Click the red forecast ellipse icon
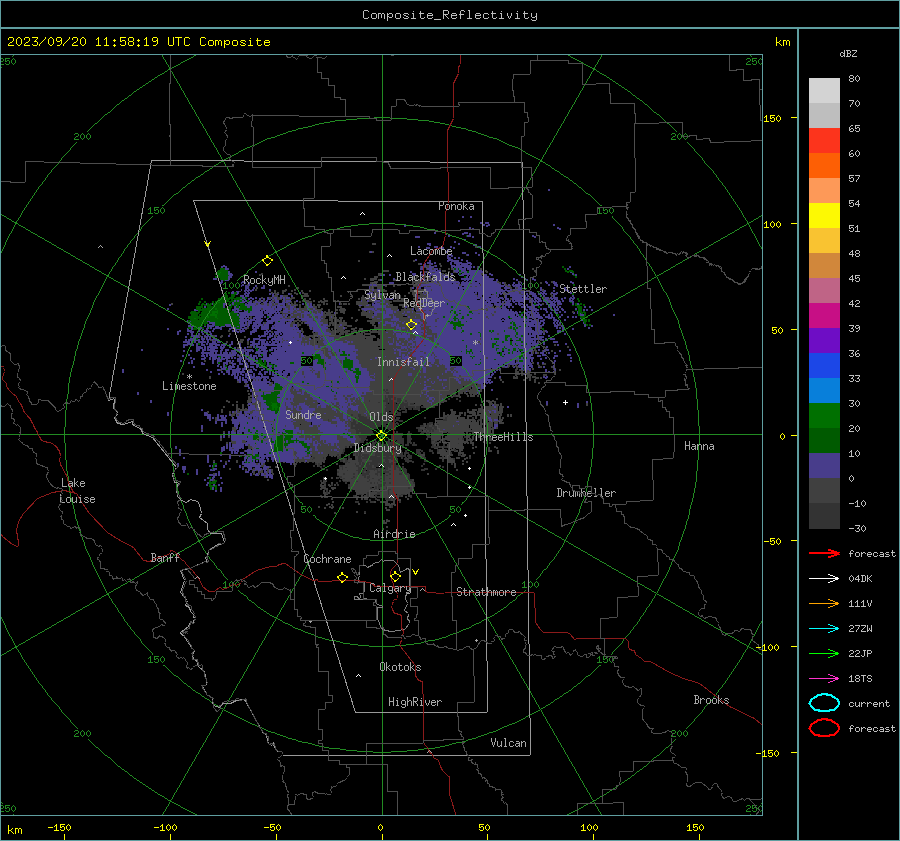Image resolution: width=900 pixels, height=841 pixels. click(x=824, y=728)
